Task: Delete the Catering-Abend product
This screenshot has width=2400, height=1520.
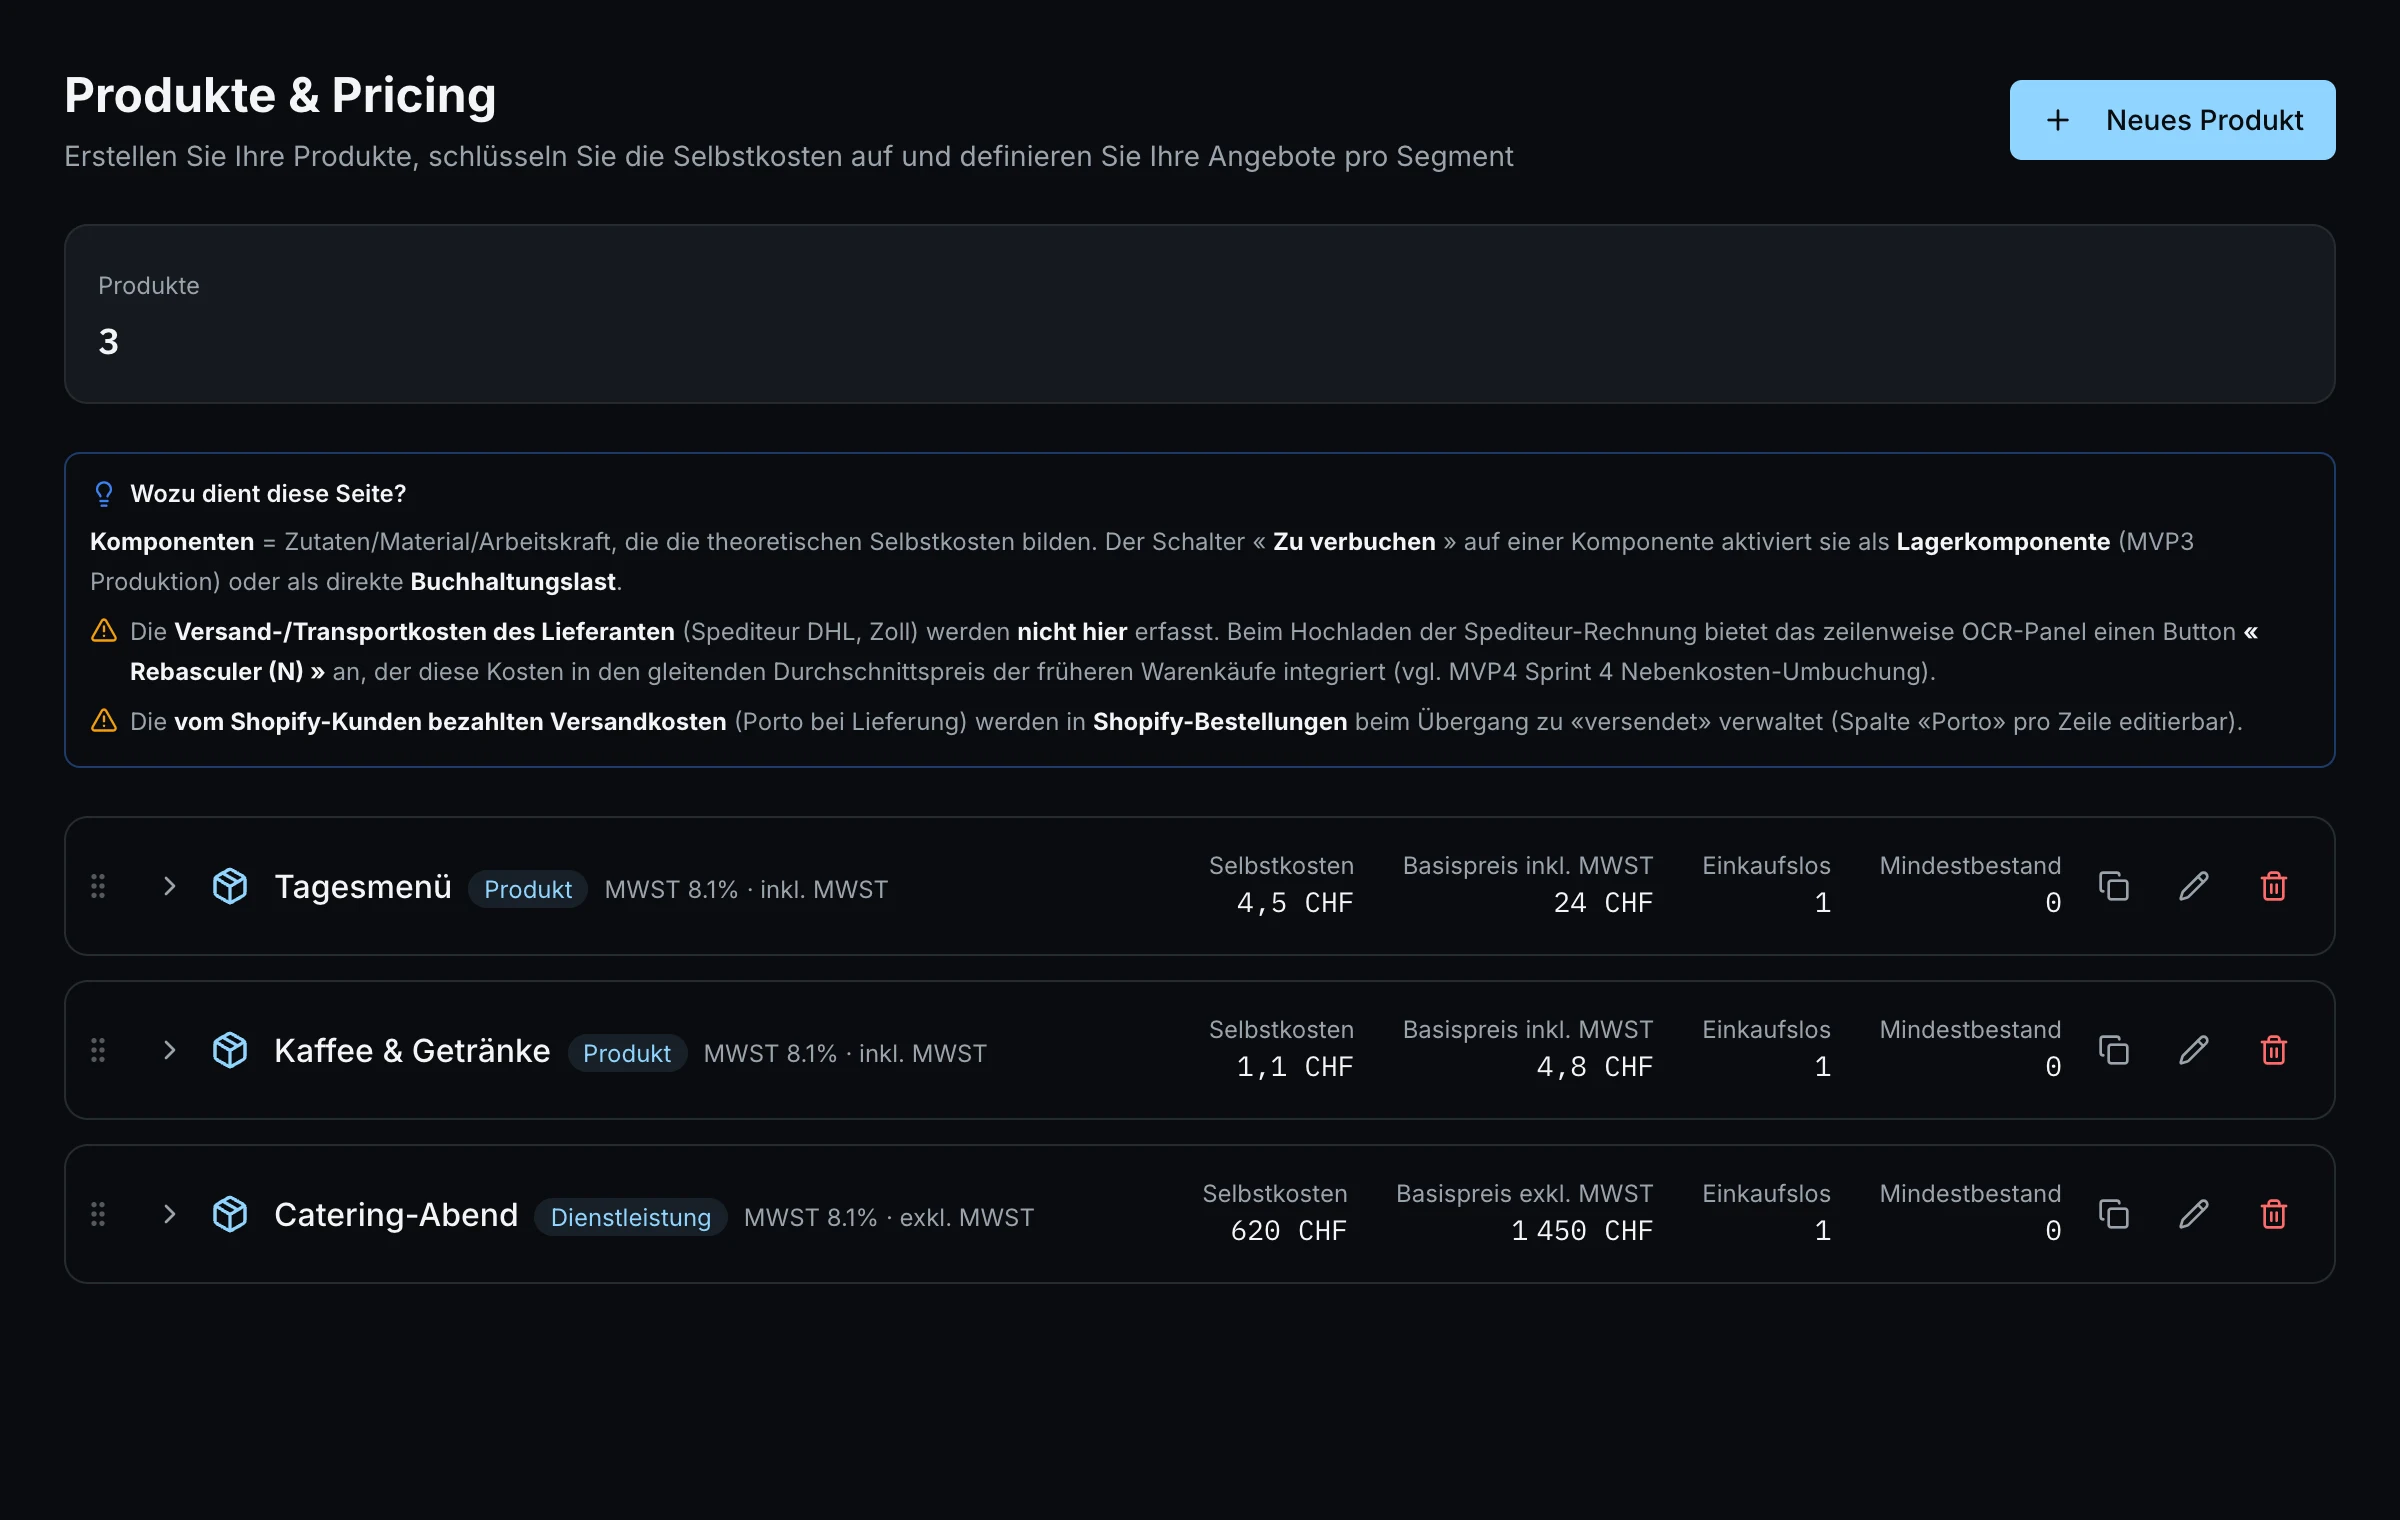Action: (x=2274, y=1214)
